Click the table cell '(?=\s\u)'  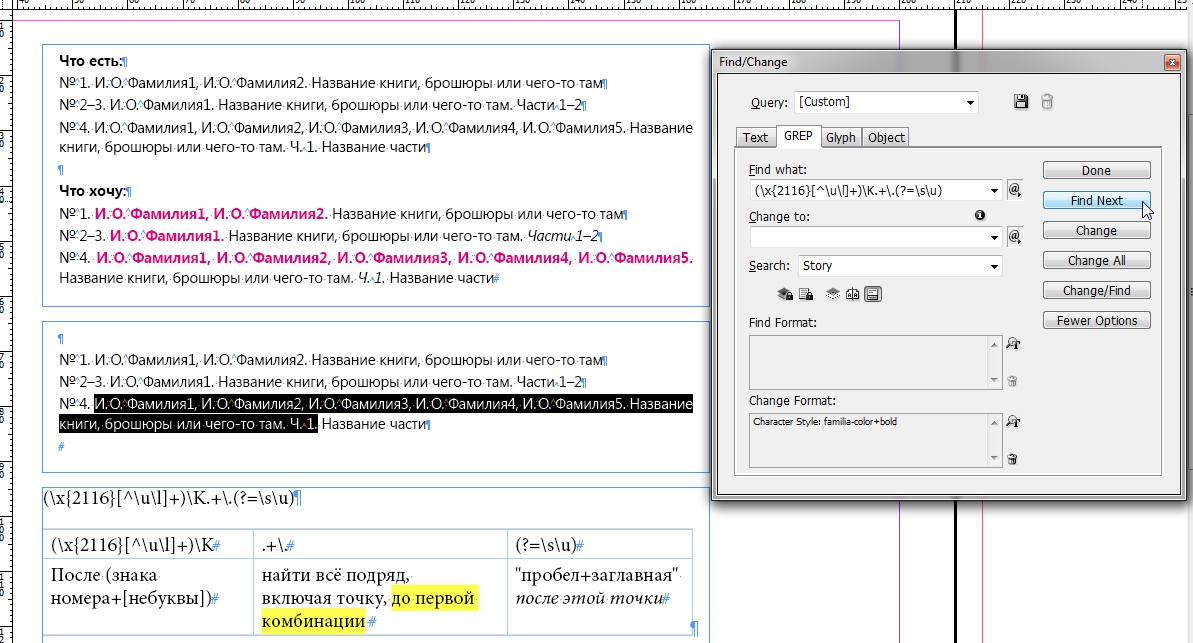point(600,545)
